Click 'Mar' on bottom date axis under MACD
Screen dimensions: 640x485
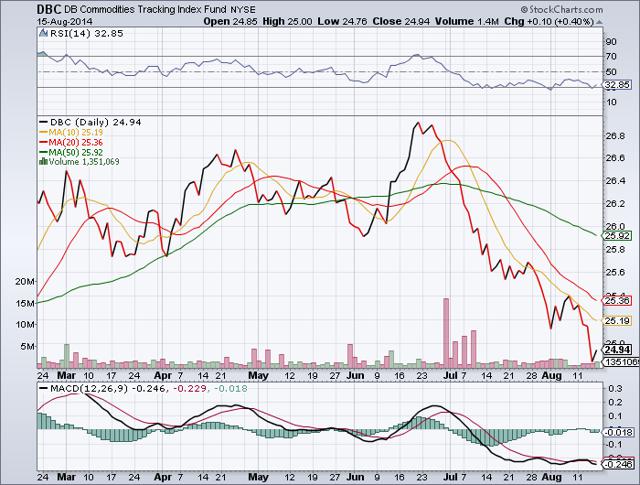(66, 477)
